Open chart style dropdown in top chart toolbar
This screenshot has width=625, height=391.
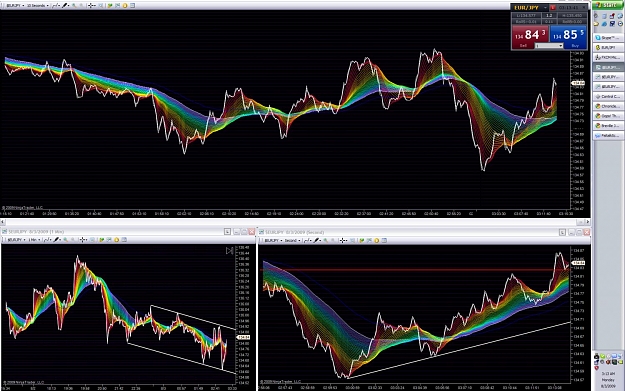56,6
